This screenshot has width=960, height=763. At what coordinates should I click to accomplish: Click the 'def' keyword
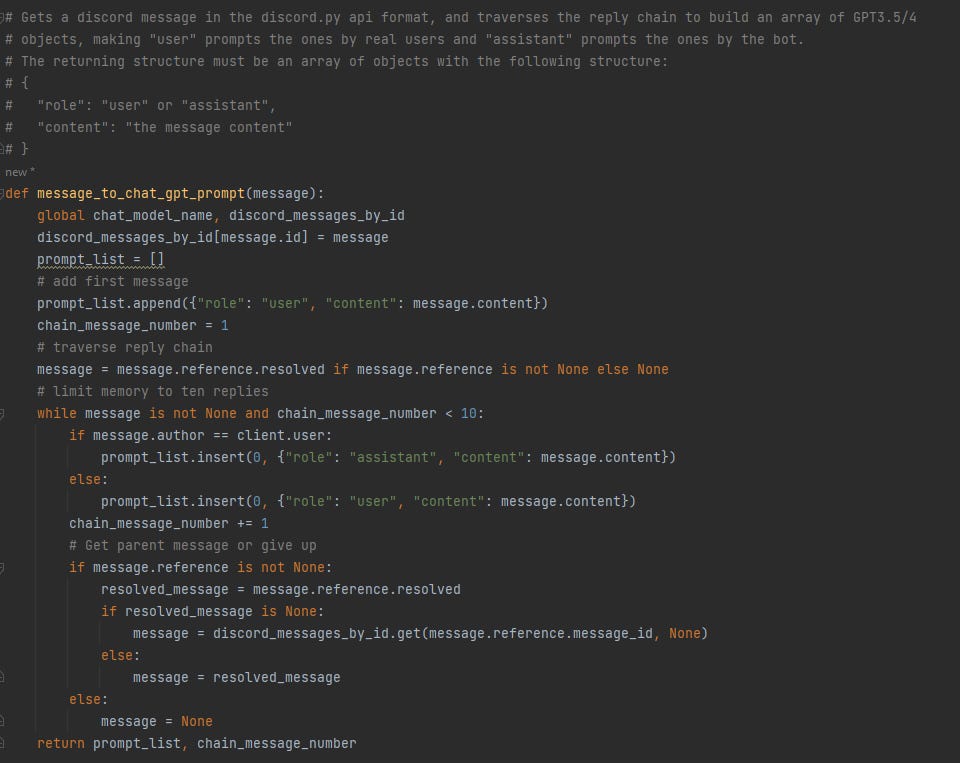click(17, 194)
